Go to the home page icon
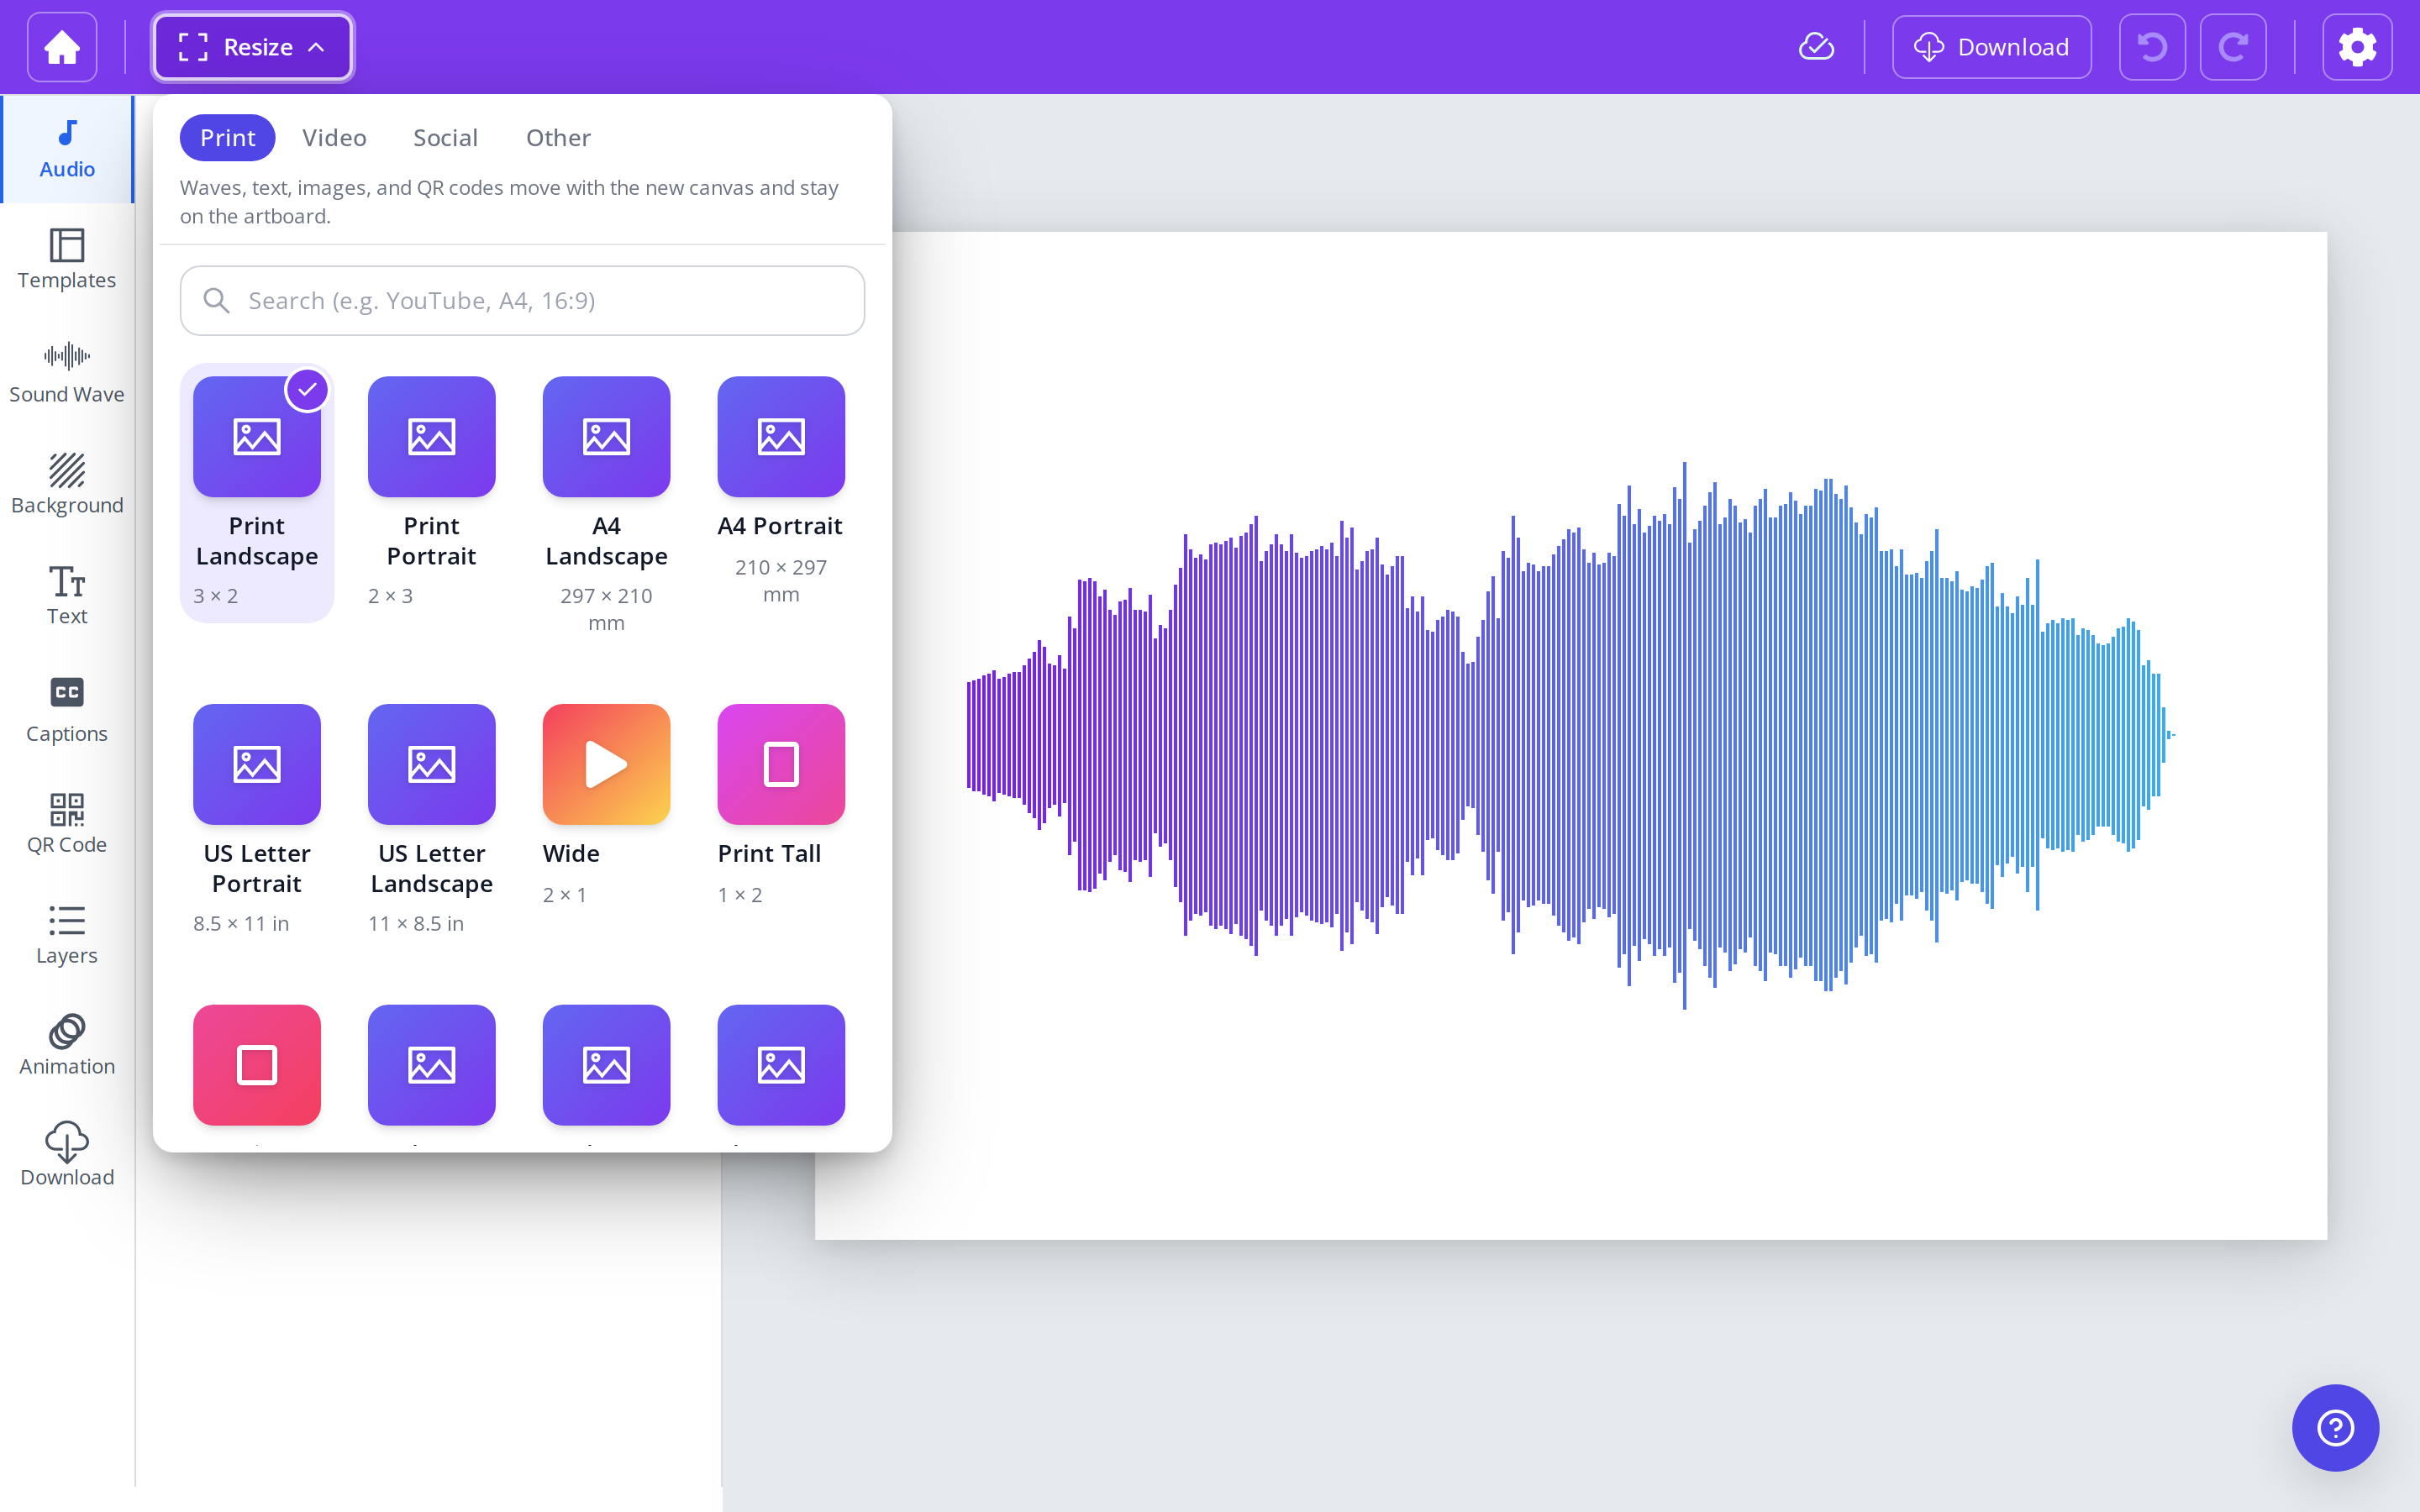The width and height of the screenshot is (2420, 1512). tap(62, 47)
